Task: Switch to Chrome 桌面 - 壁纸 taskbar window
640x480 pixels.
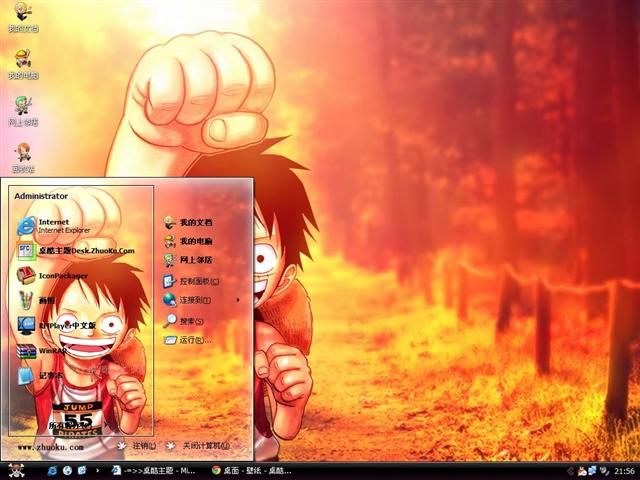Action: tap(251, 471)
